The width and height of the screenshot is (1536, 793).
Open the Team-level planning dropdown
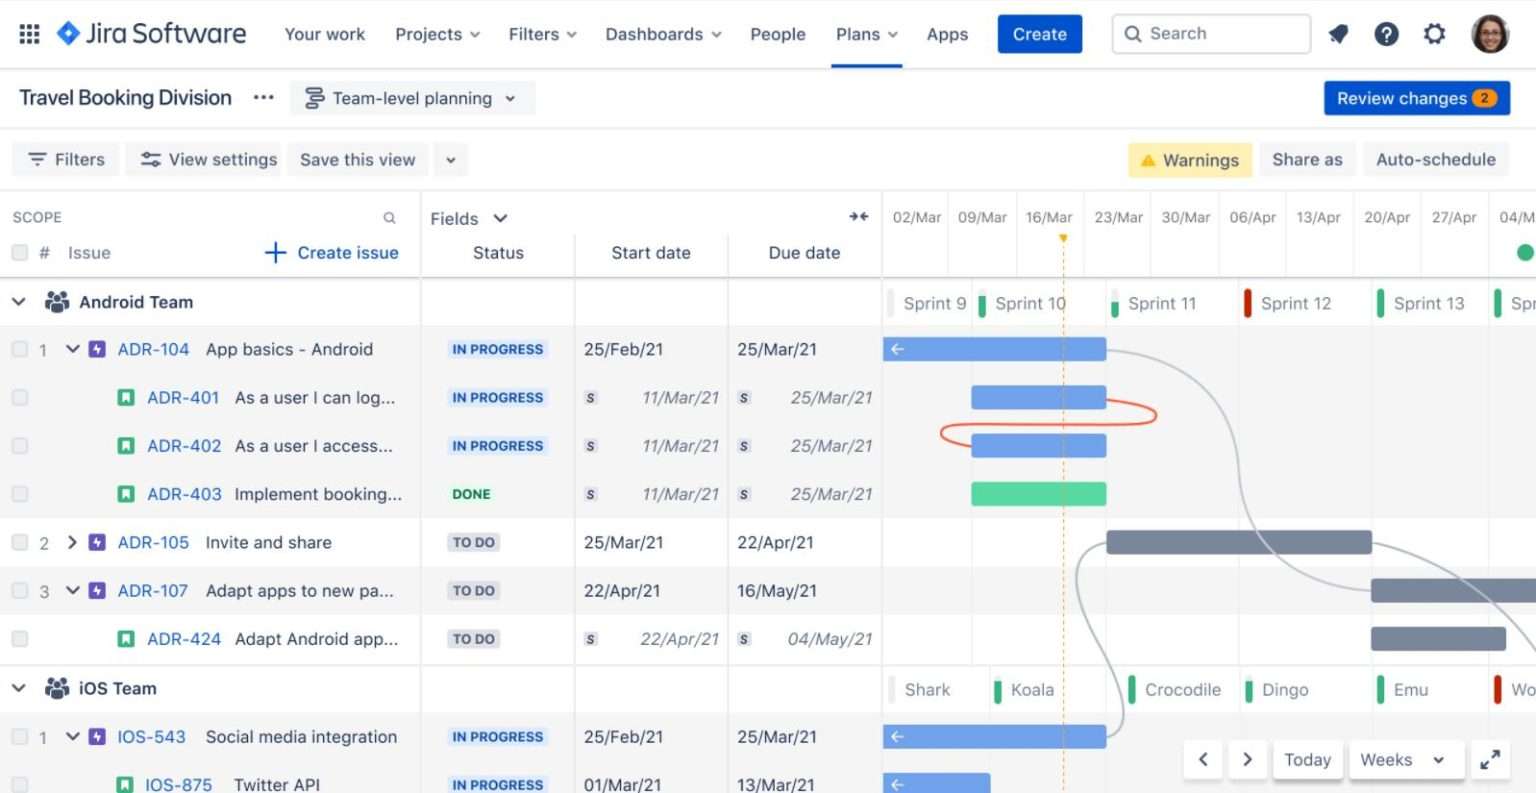pyautogui.click(x=411, y=98)
